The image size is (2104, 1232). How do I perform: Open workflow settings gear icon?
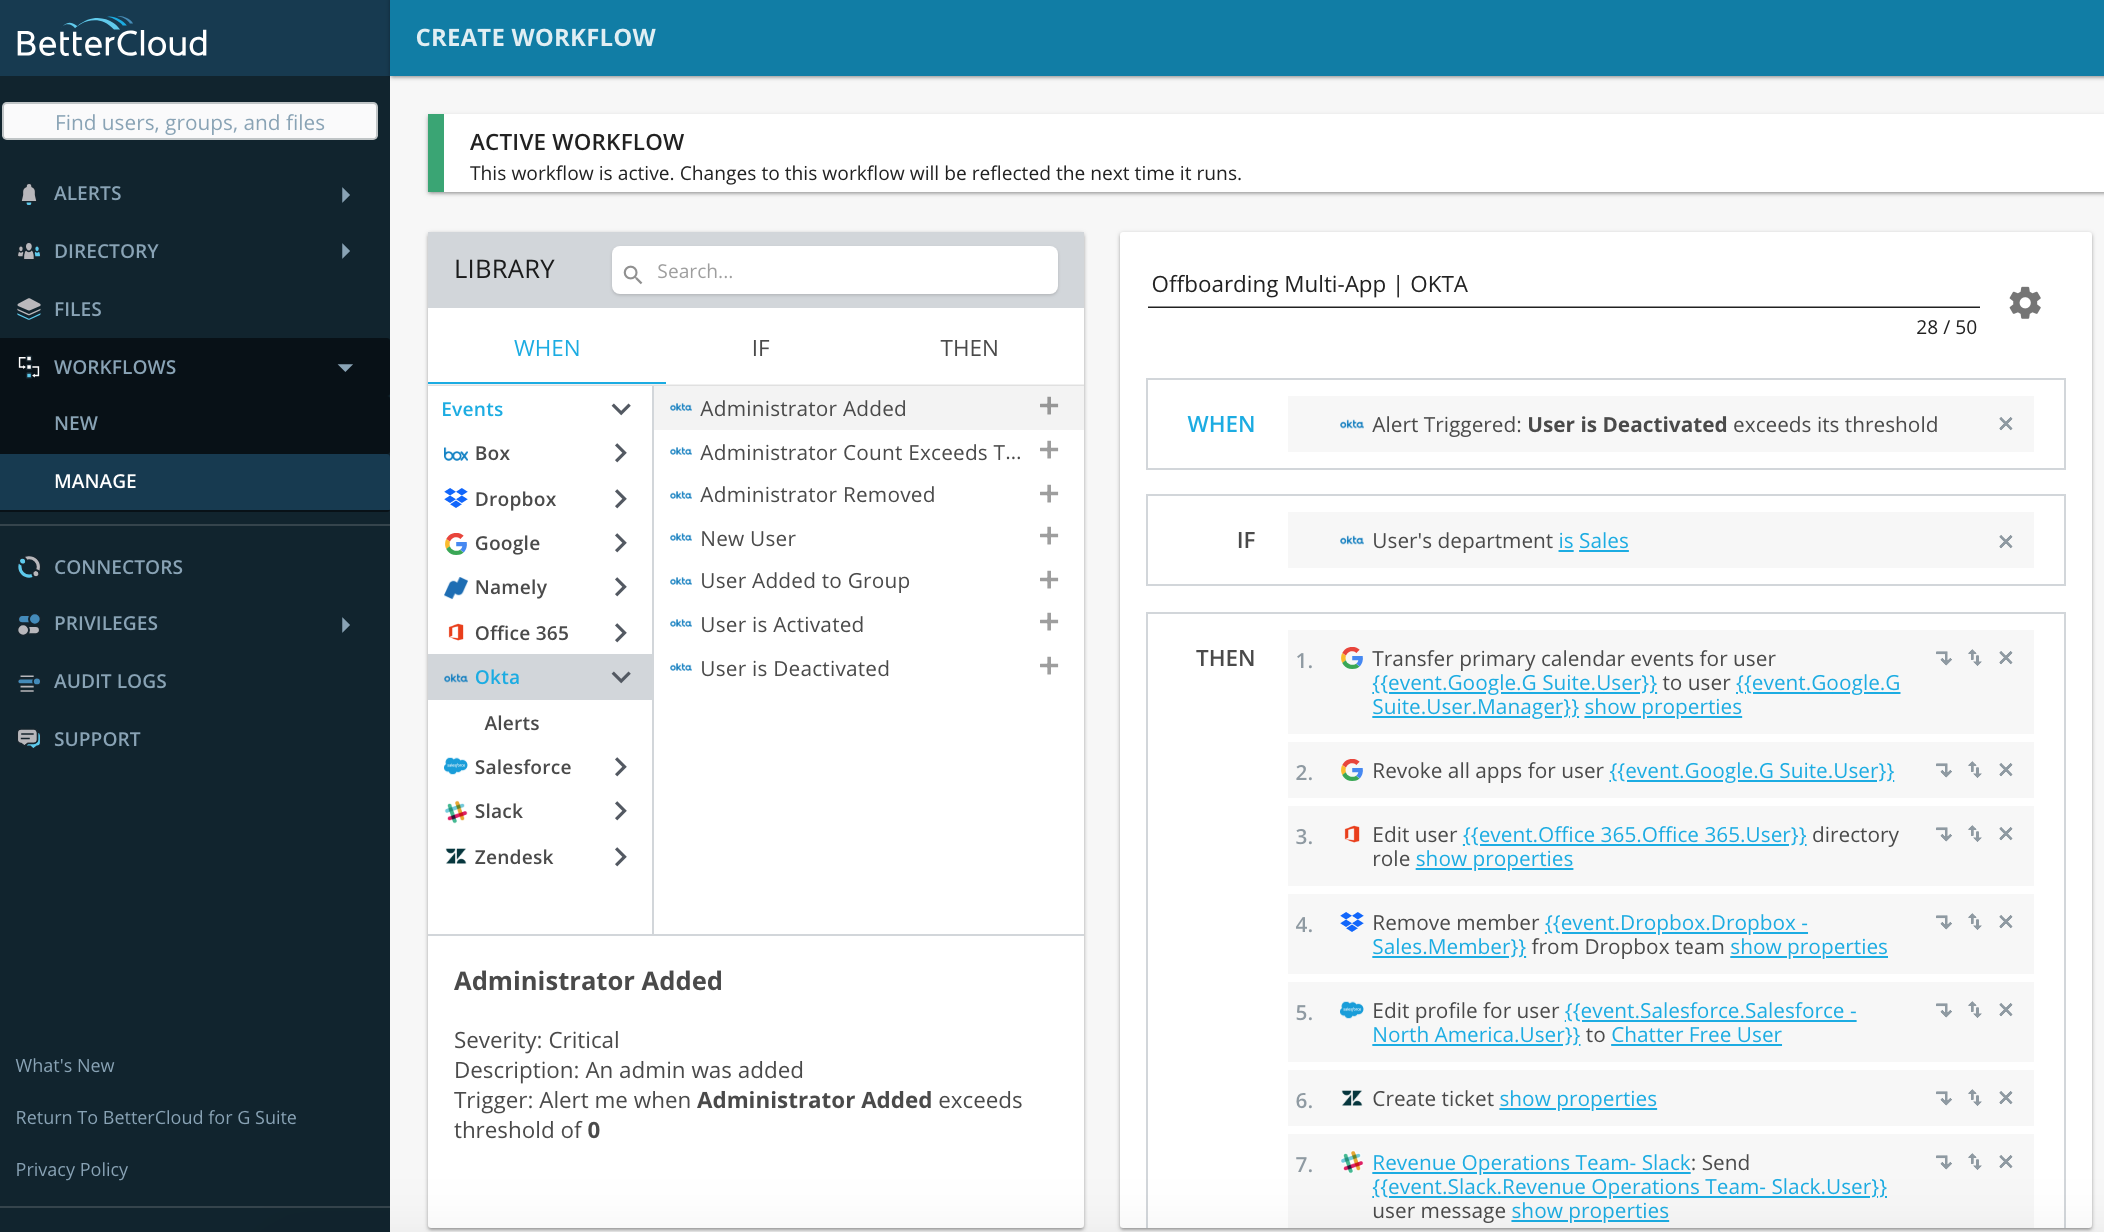click(x=2024, y=302)
